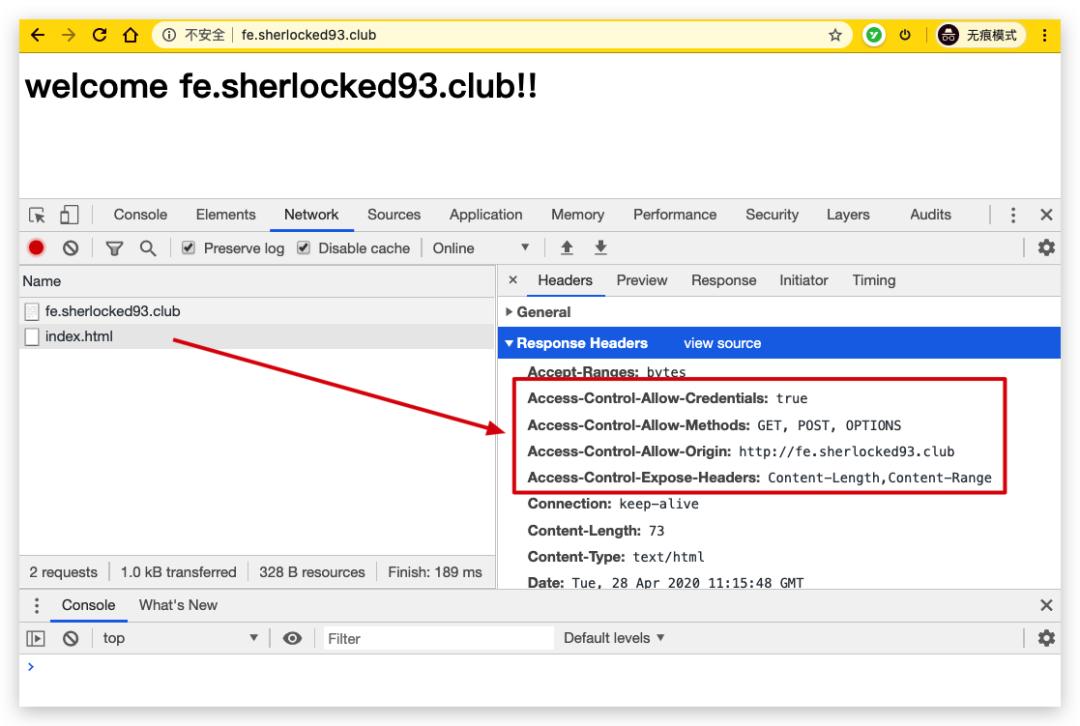Viewport: 1080px width, 726px height.
Task: Focus the console Filter input
Action: click(x=438, y=639)
